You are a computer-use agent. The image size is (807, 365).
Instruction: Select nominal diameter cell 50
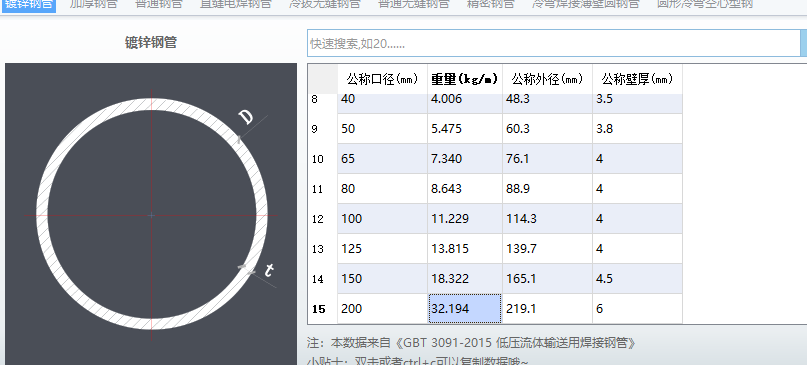tap(382, 129)
